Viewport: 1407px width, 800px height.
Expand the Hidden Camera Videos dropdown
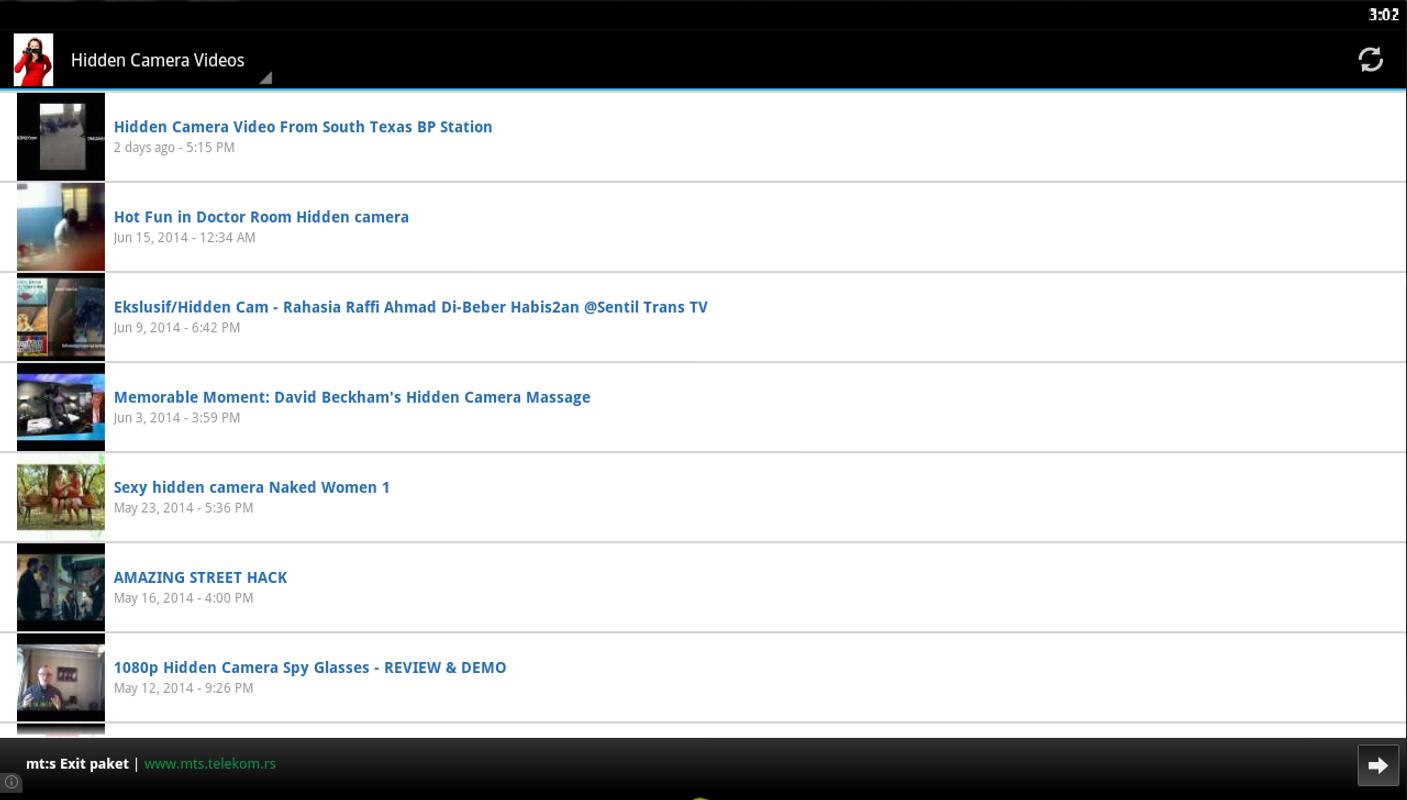(x=170, y=61)
